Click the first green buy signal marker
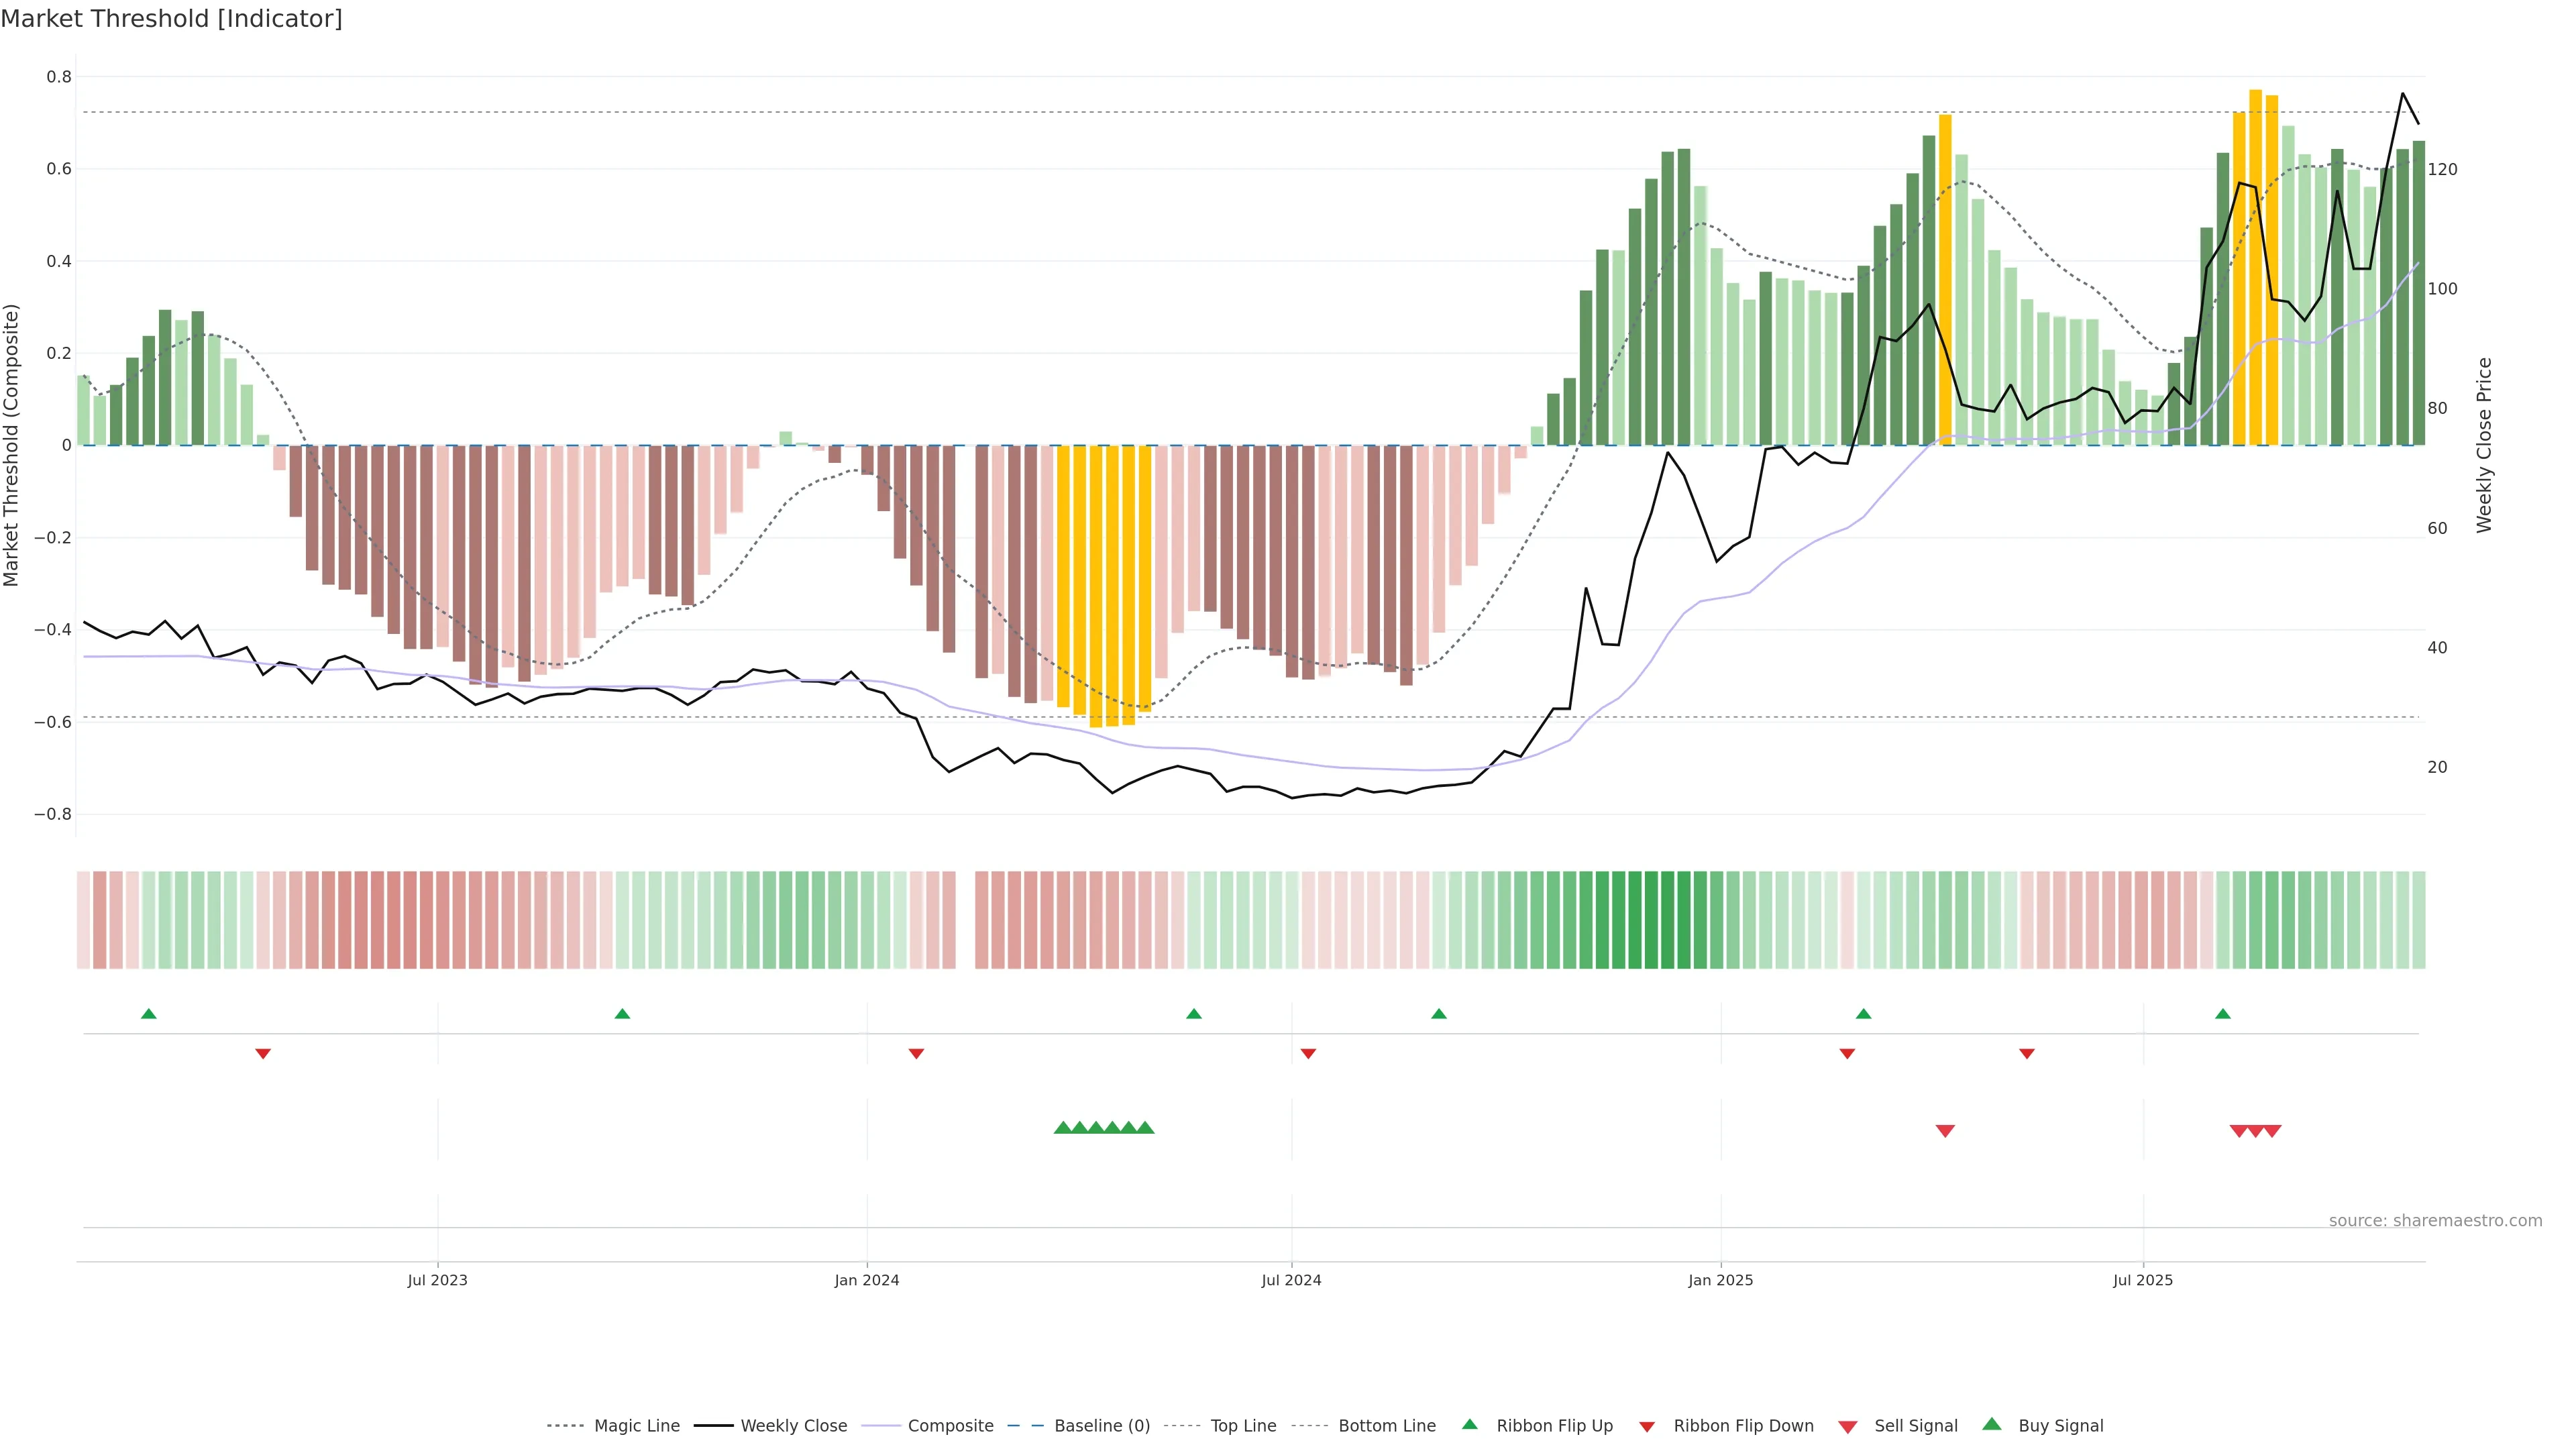 point(1063,1128)
